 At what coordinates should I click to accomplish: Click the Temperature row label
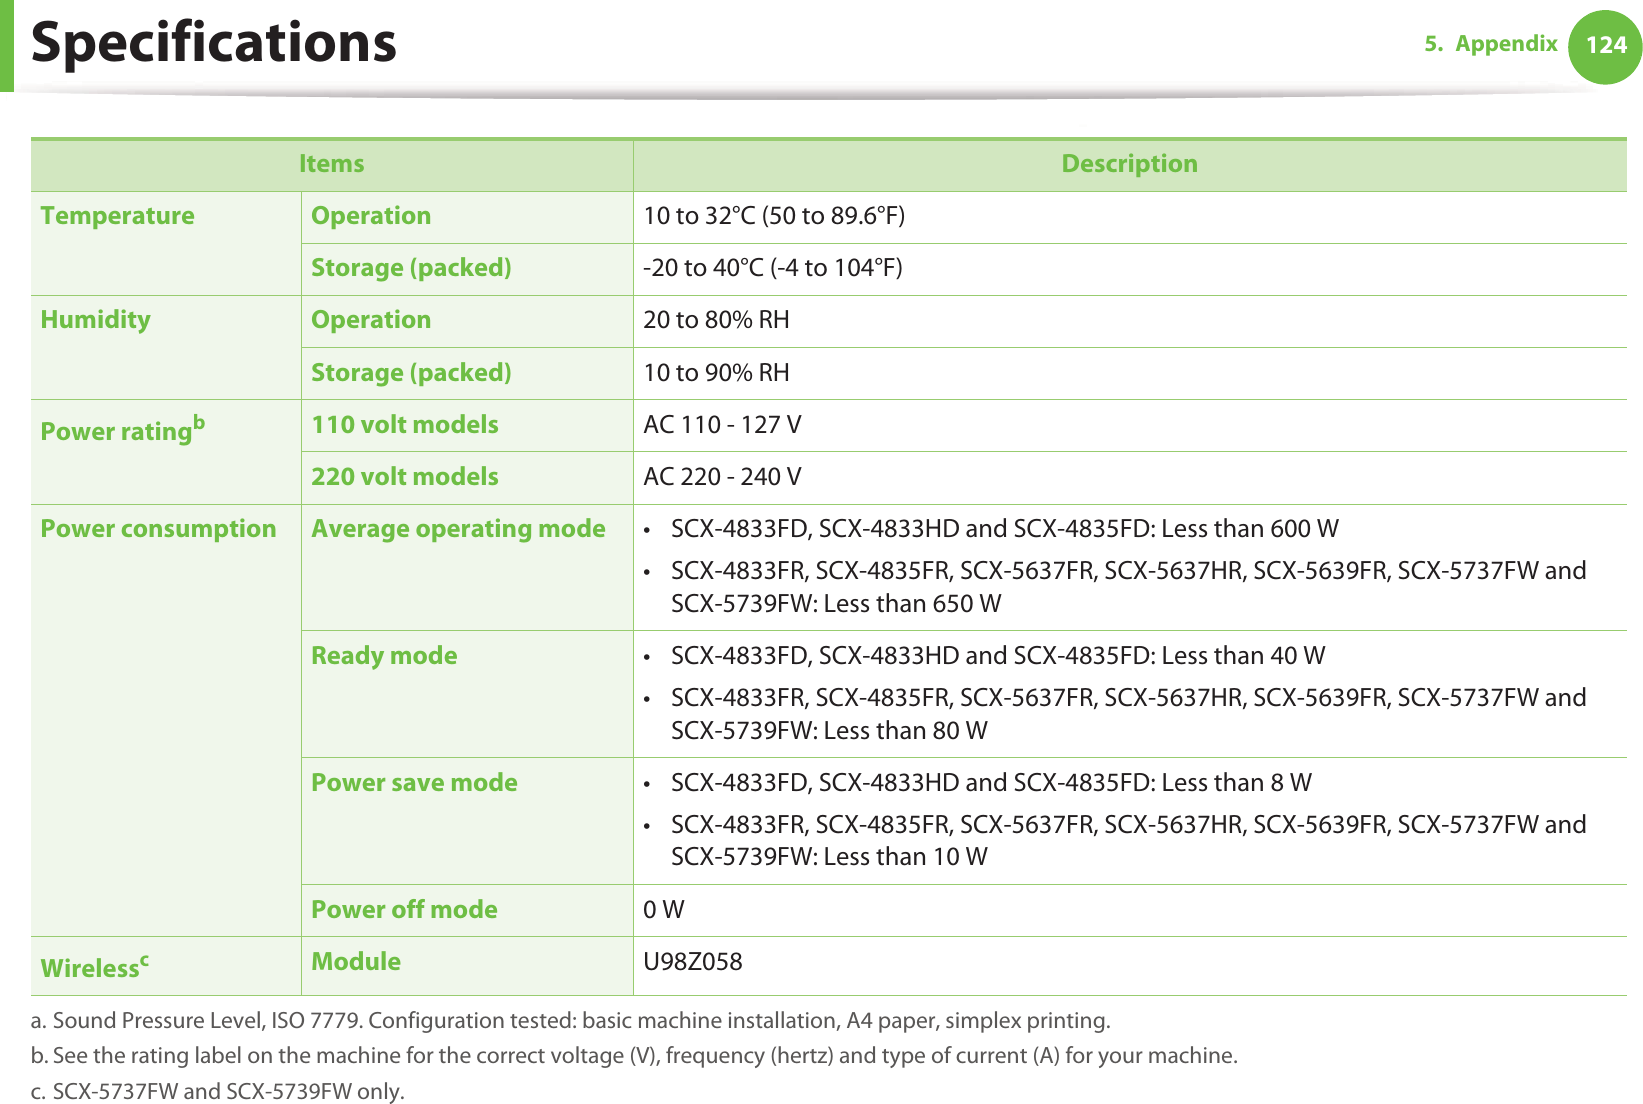[118, 216]
